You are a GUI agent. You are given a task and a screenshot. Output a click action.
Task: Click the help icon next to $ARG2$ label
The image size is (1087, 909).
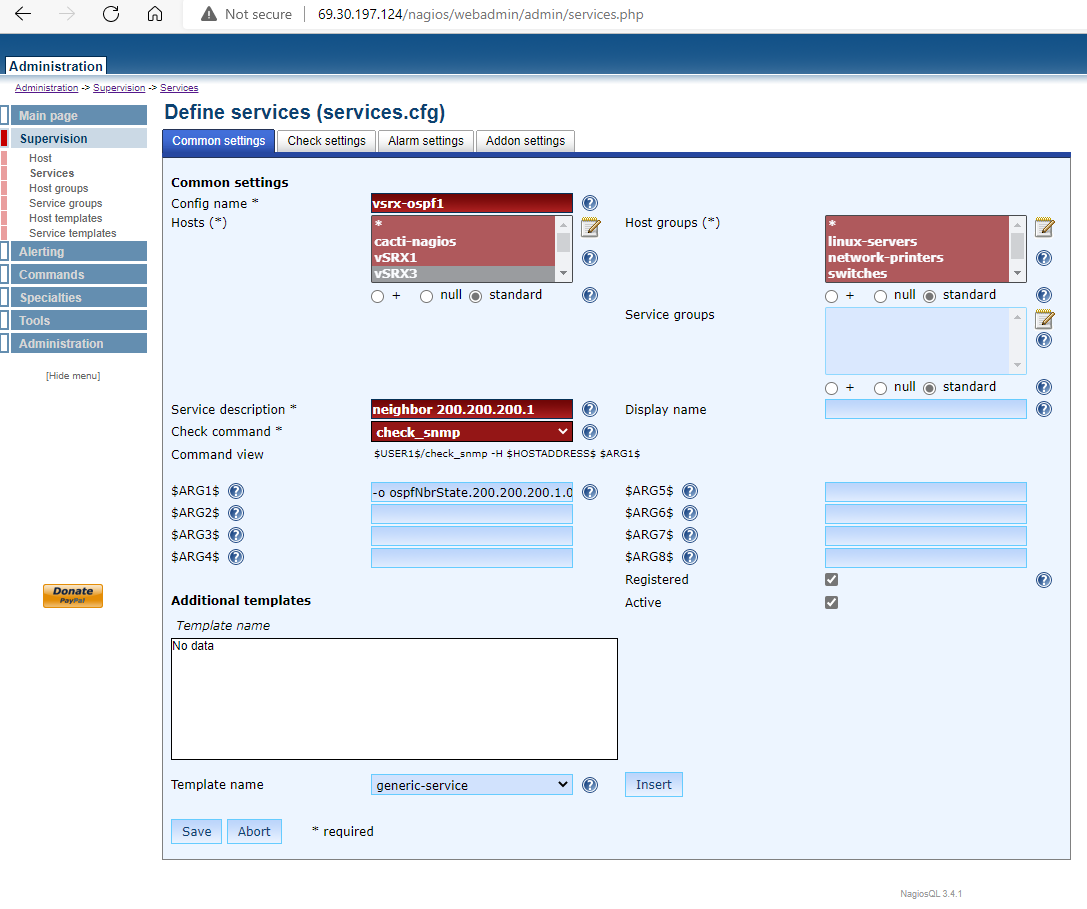click(x=236, y=514)
